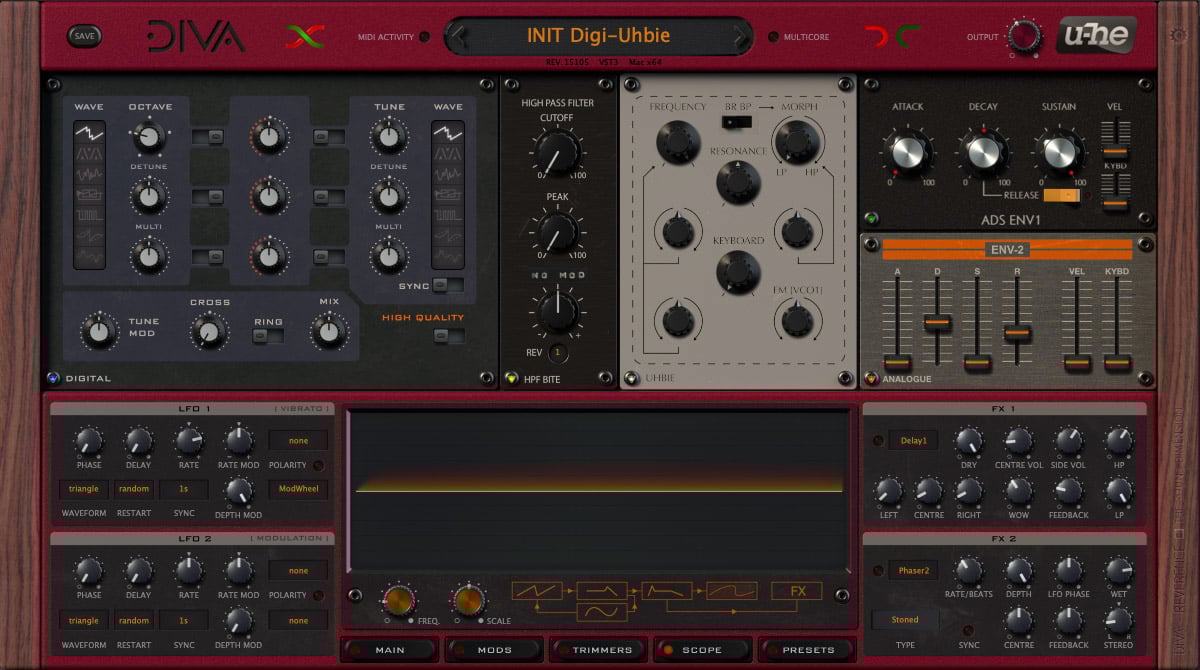Open UHBIE filter module selector icon

(x=631, y=378)
